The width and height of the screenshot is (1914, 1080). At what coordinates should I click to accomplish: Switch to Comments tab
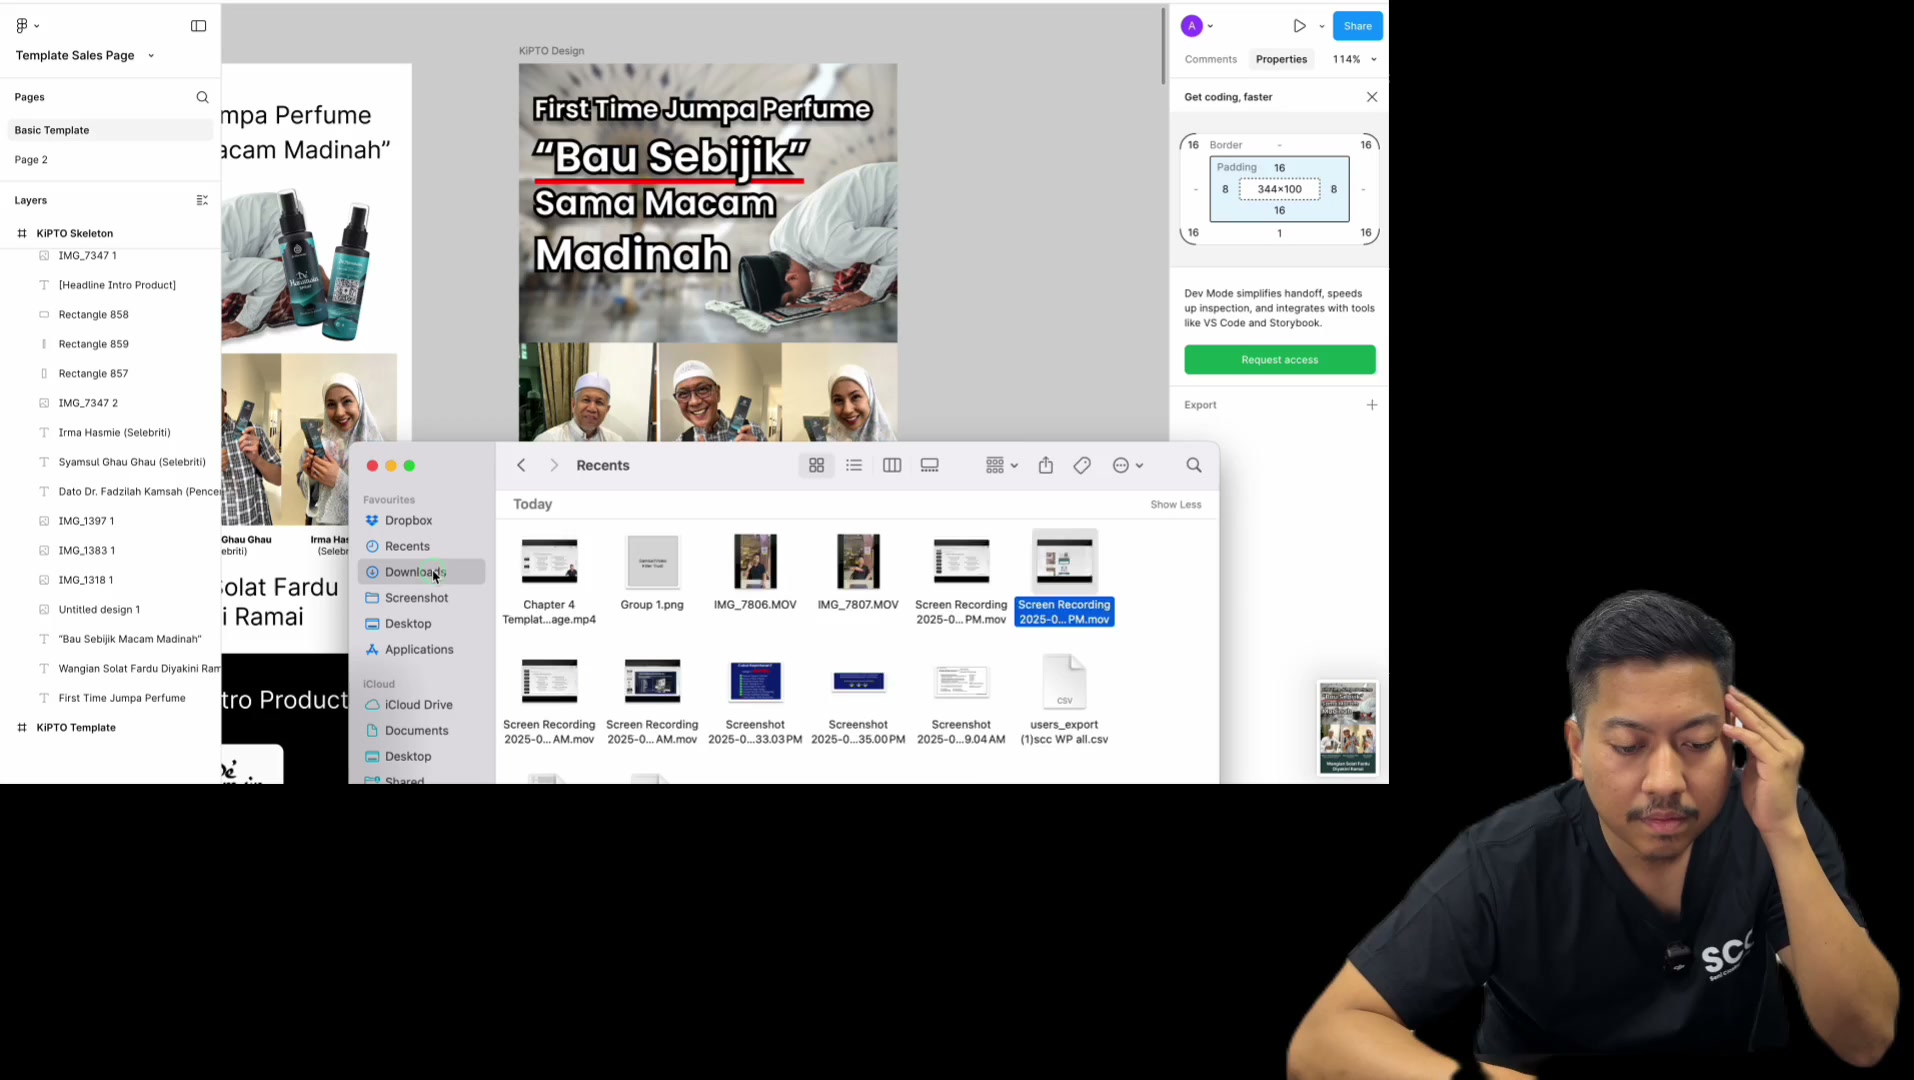tap(1211, 59)
